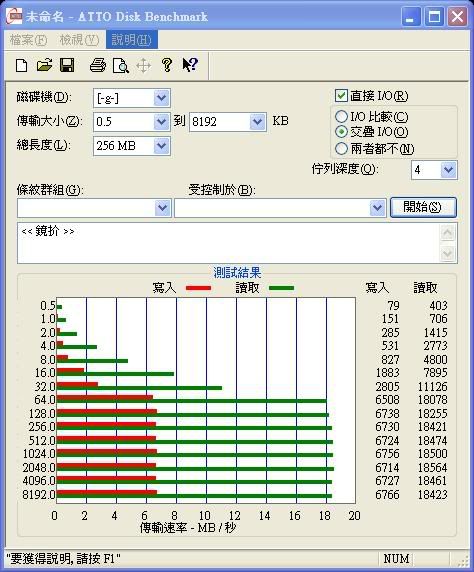Toggle the 直接 I/O checkbox
Viewport: 474px width, 572px height.
click(x=341, y=96)
